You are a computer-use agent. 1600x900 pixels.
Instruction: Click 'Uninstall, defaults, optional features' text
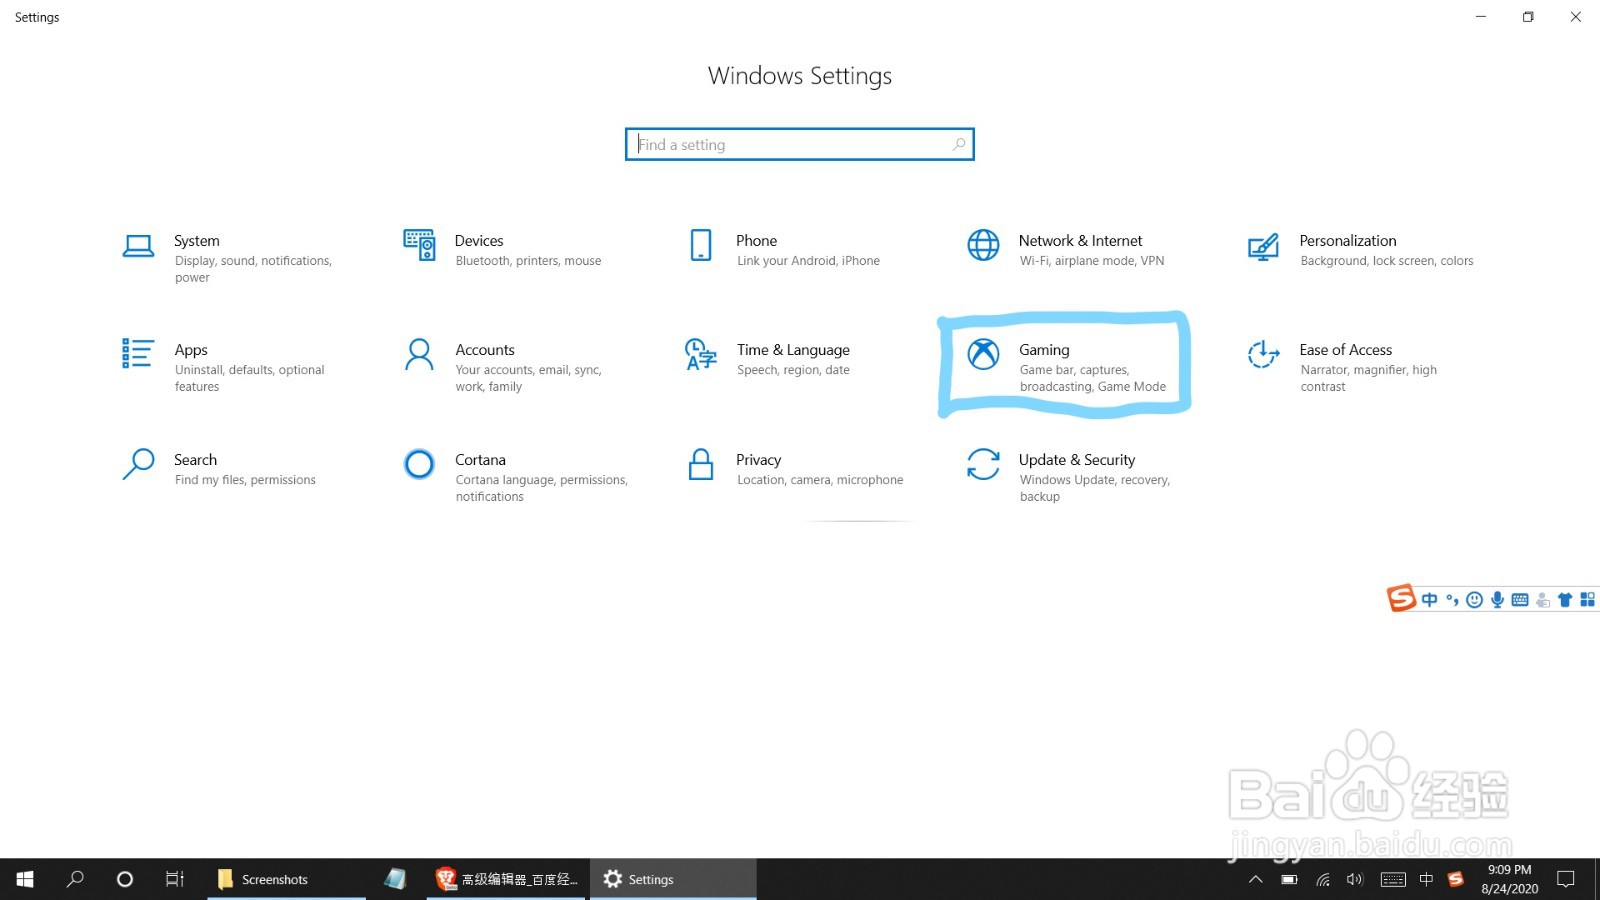point(249,378)
